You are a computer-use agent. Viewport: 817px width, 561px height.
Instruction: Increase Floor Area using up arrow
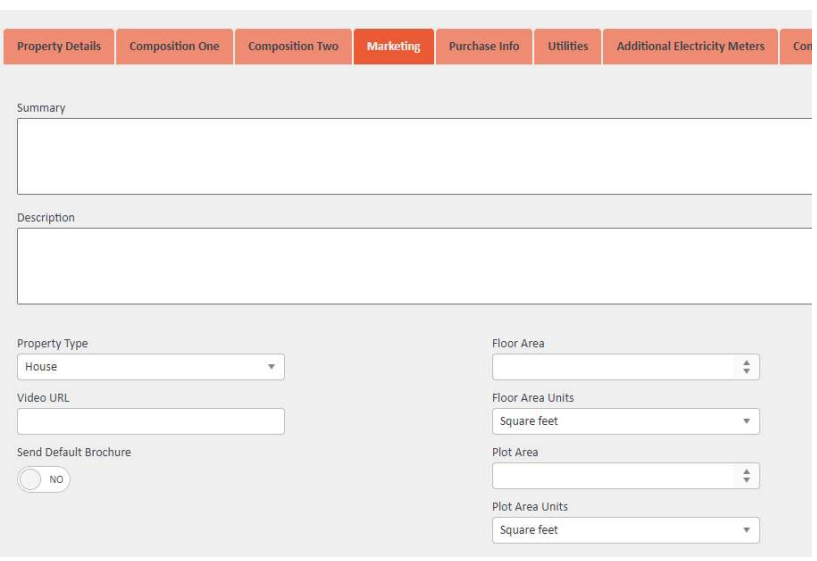(x=745, y=363)
